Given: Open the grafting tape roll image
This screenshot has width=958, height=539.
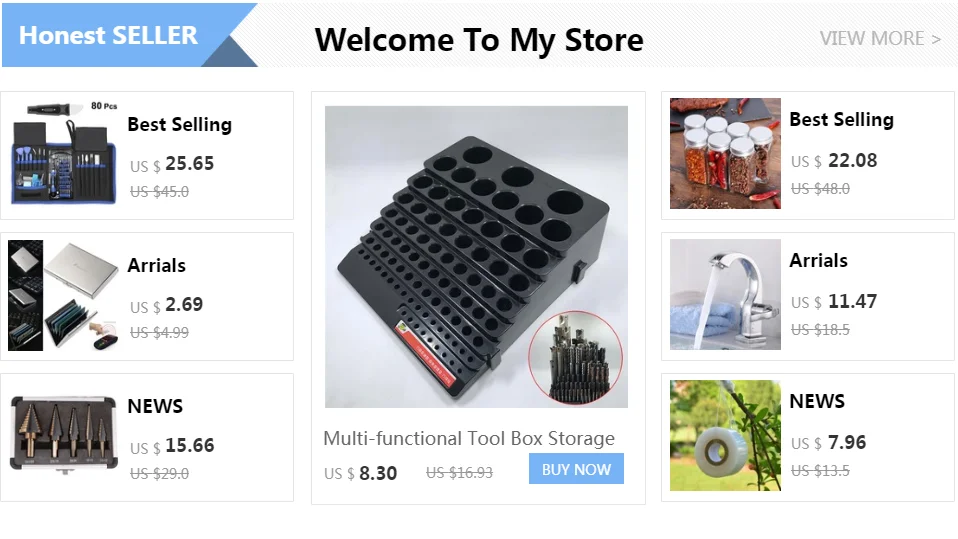Looking at the screenshot, I should point(725,436).
